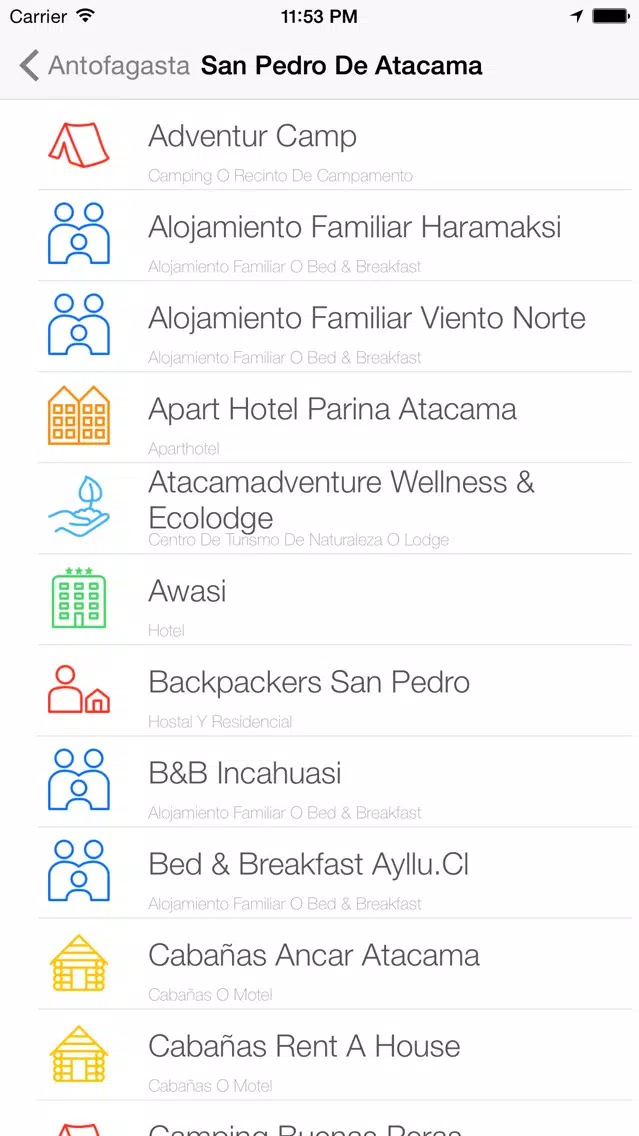
Task: Tap the family icon next to Alojamiento Familiar Haramaksi
Action: click(78, 234)
